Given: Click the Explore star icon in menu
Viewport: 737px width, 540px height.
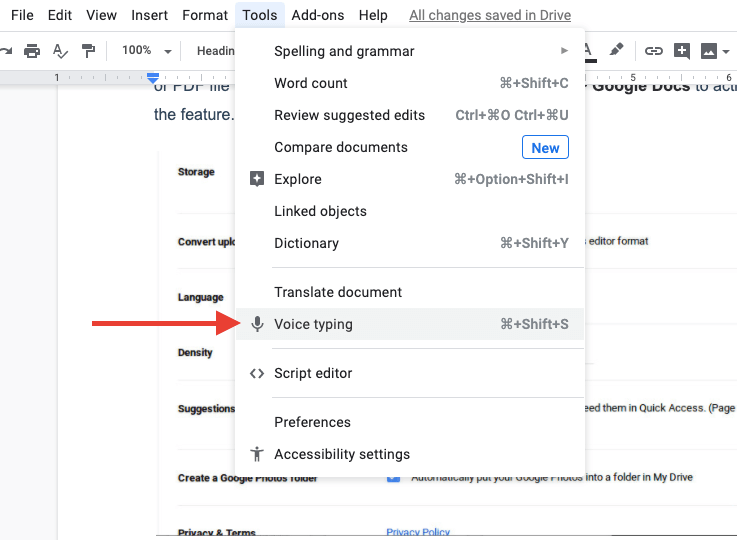Looking at the screenshot, I should [x=257, y=179].
